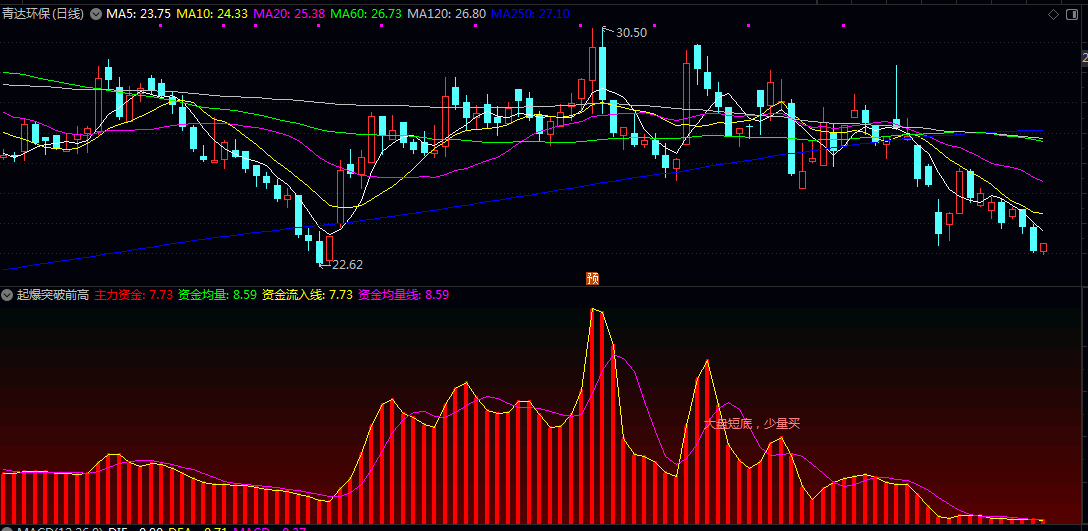The width and height of the screenshot is (1088, 531).
Task: Click the diamond icon at top right
Action: click(1053, 15)
